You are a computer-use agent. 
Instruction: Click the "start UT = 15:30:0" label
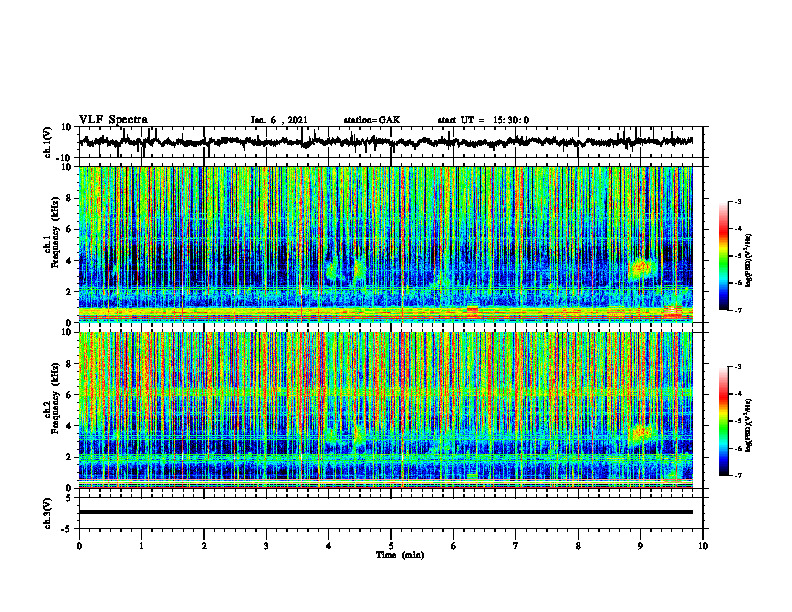point(483,120)
